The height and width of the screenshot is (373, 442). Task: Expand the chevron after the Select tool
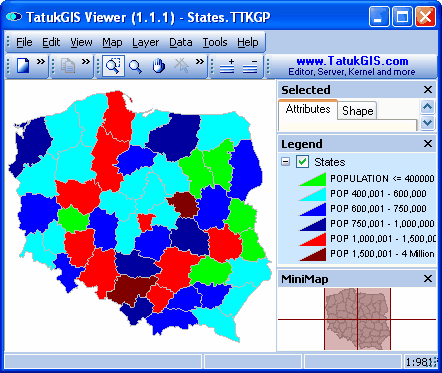click(x=200, y=62)
